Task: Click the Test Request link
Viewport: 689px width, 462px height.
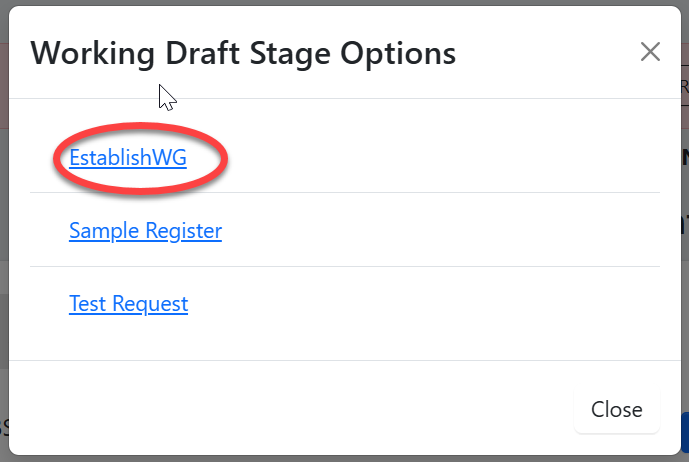Action: [x=128, y=303]
